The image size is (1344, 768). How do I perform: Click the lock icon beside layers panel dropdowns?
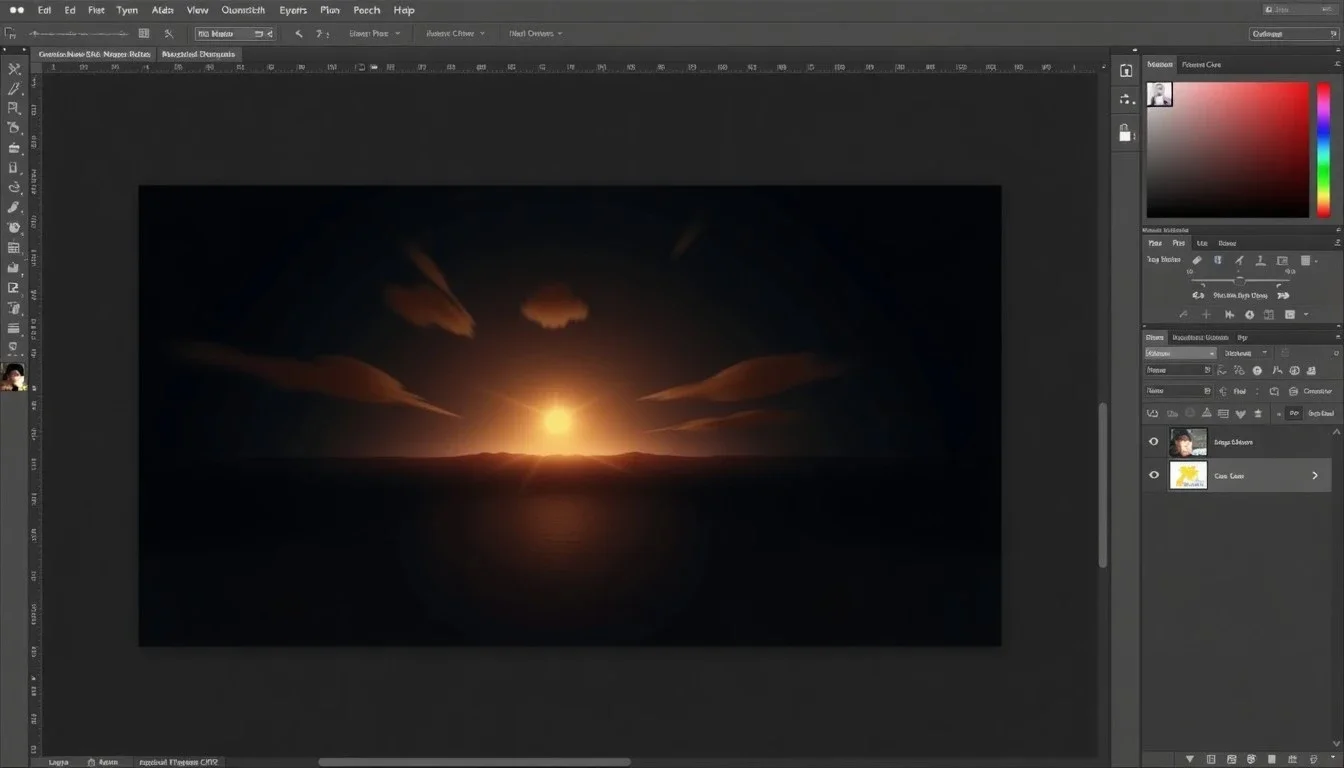pos(1285,353)
